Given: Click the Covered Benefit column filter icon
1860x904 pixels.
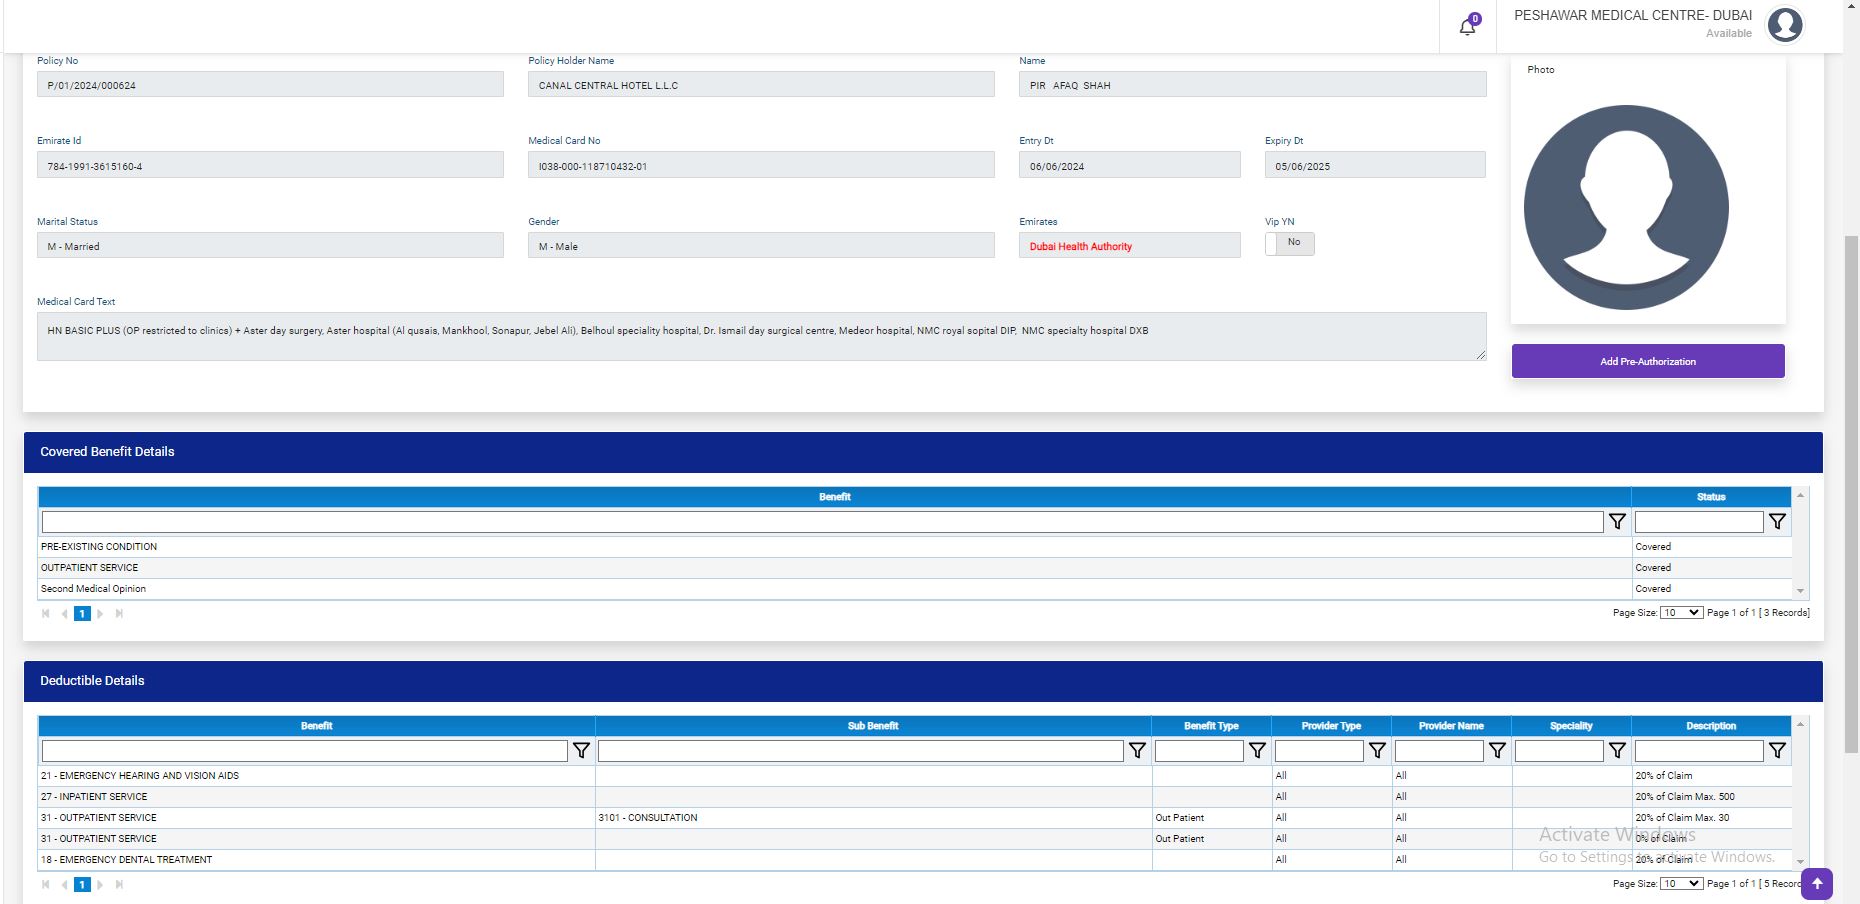Looking at the screenshot, I should click(x=1616, y=522).
